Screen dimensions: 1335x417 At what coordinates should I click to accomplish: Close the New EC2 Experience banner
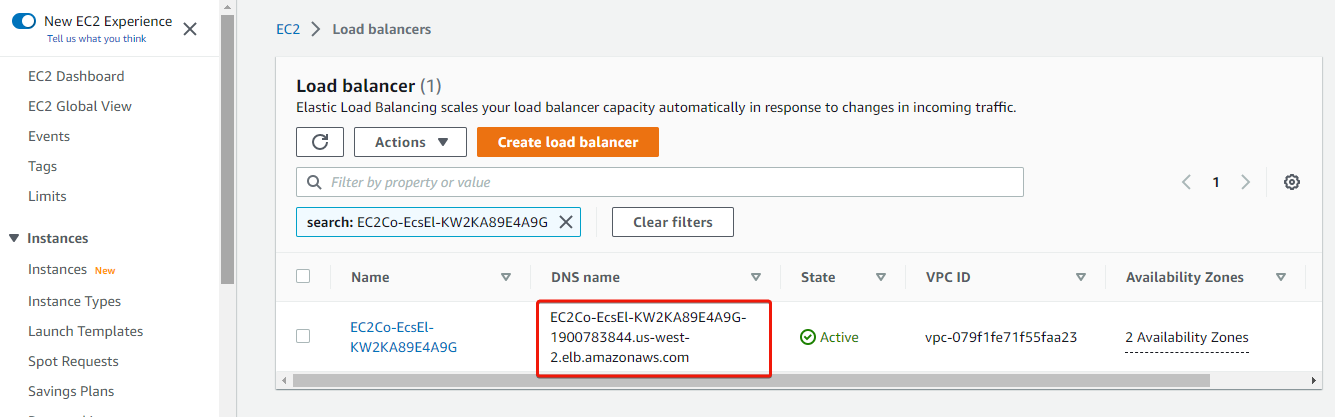tap(190, 29)
